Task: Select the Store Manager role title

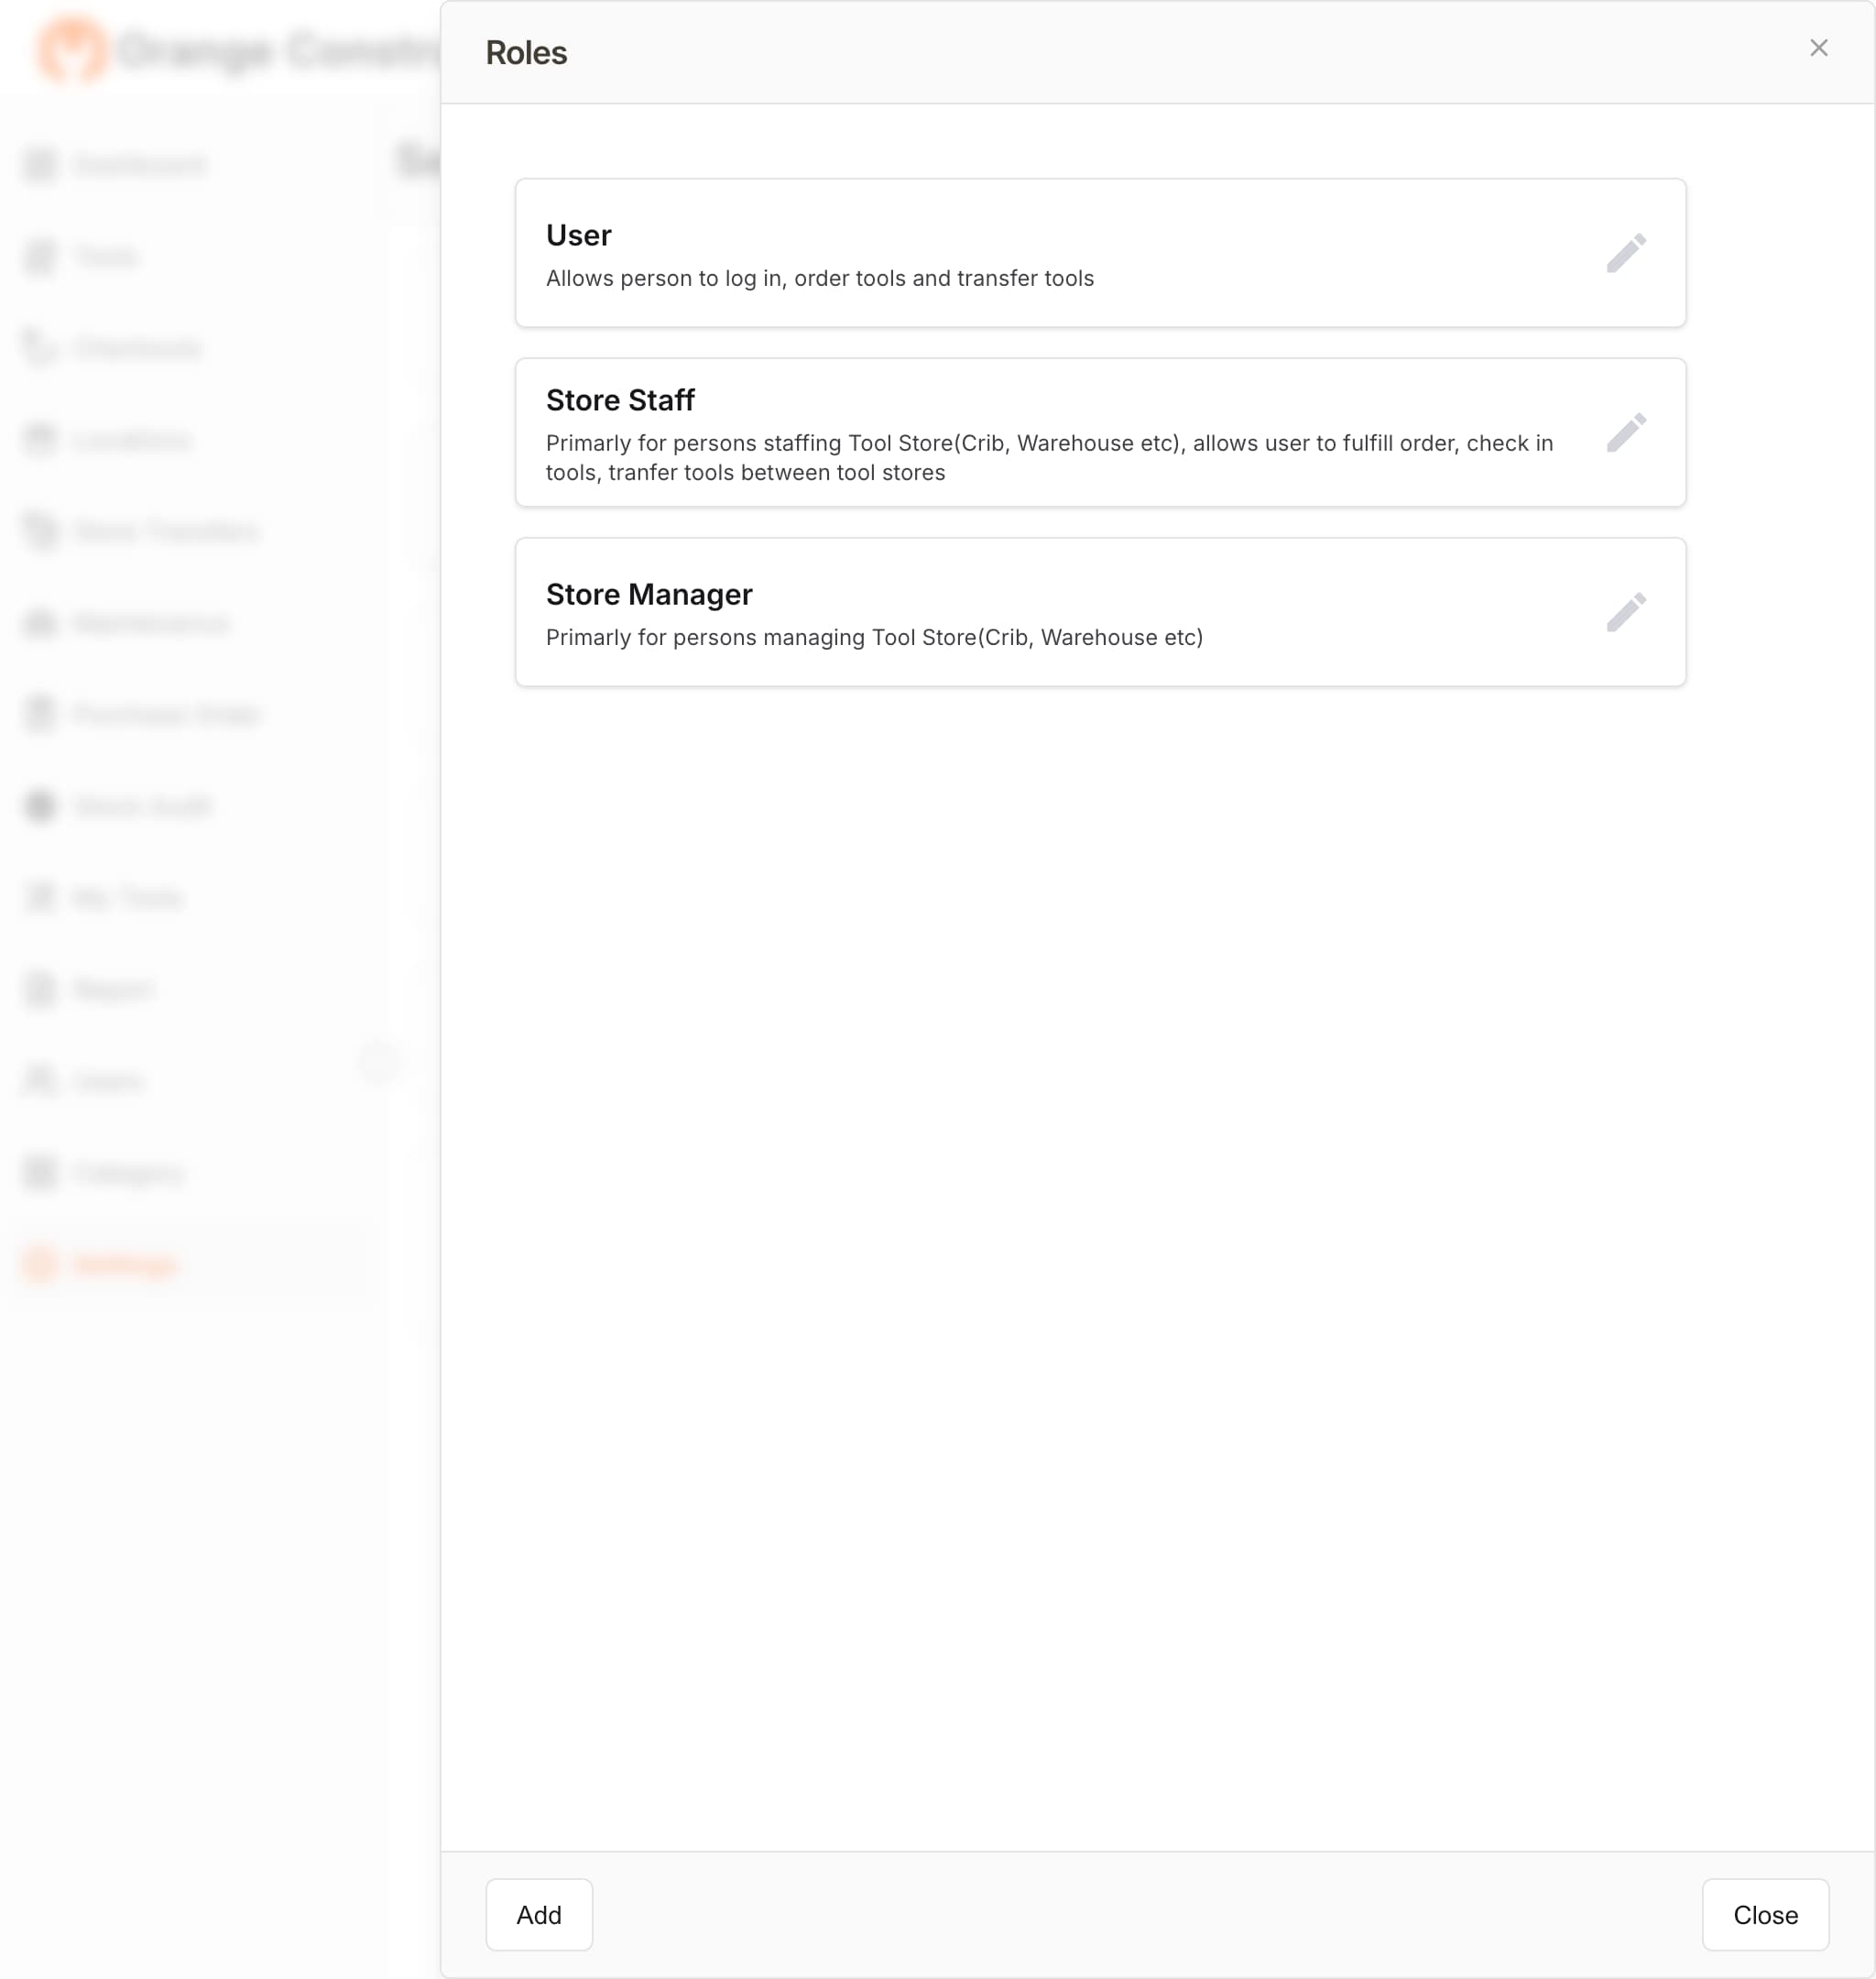Action: pos(648,594)
